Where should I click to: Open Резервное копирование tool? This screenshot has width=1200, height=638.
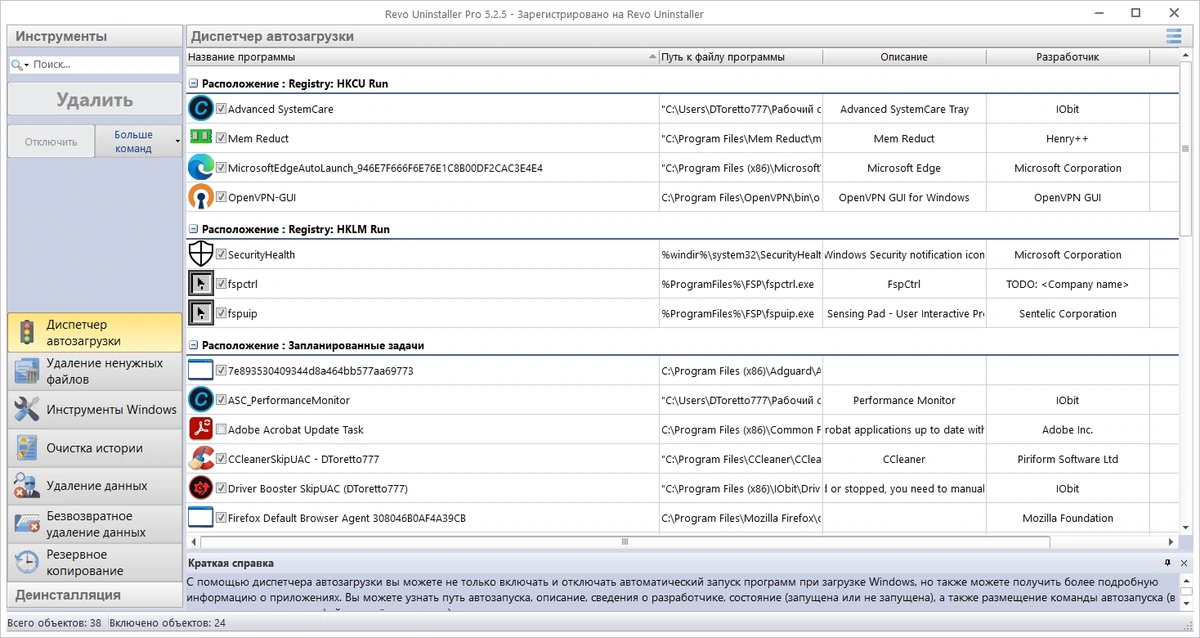95,562
